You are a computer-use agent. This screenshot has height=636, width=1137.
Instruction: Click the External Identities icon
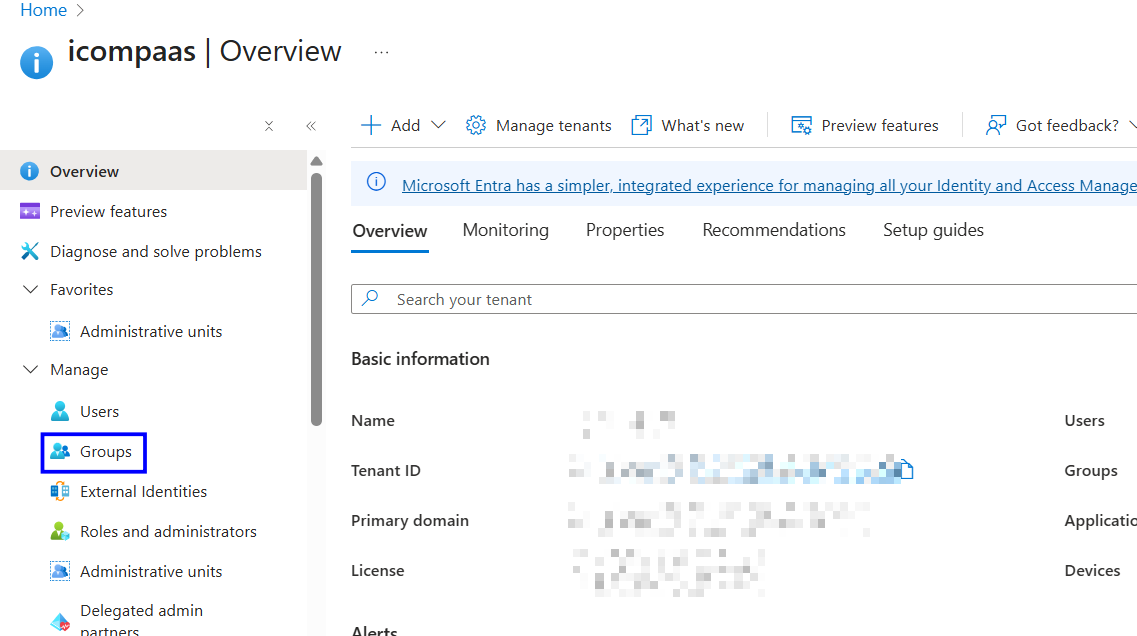[59, 491]
